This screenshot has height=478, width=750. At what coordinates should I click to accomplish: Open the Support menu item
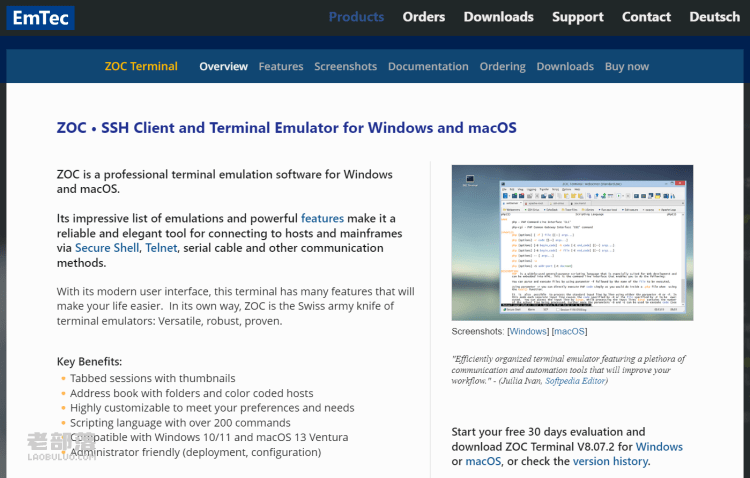click(x=578, y=17)
